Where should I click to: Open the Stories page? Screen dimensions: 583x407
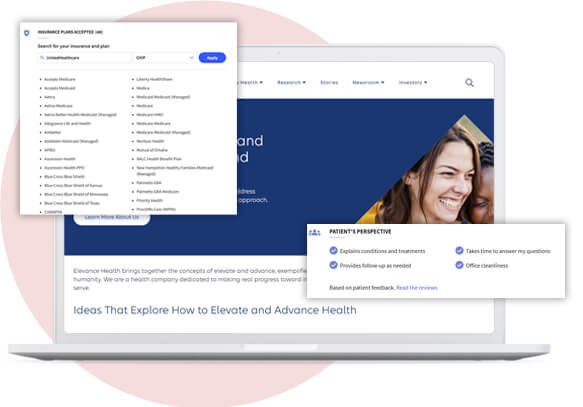tap(329, 82)
